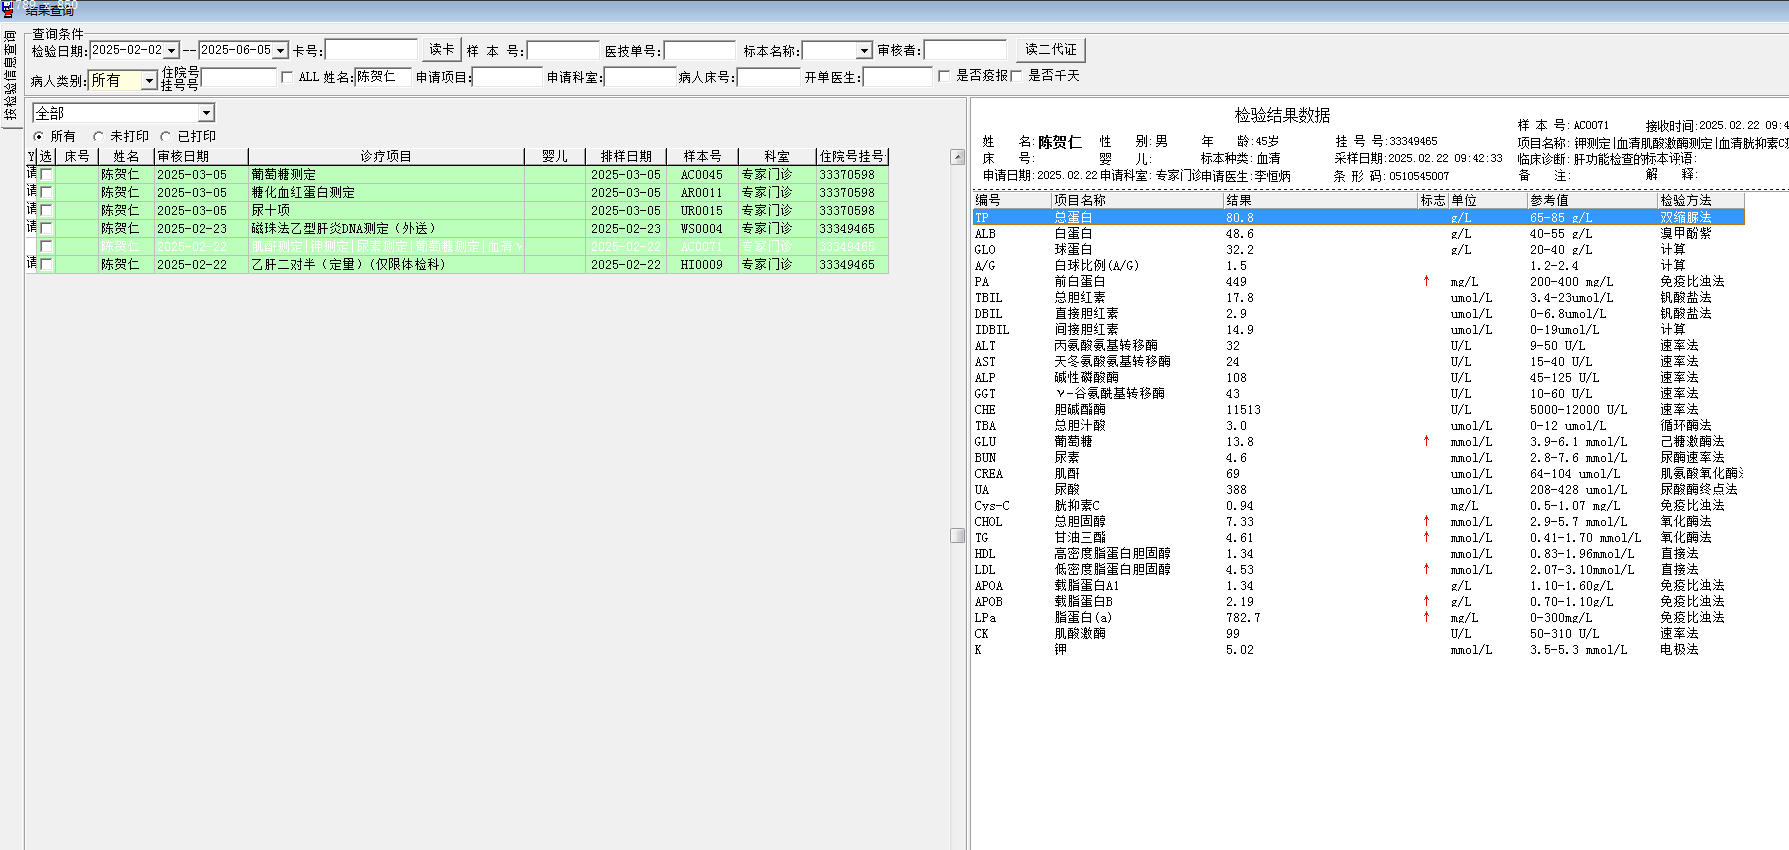Click the 排样信息查询 vertical side tab
The height and width of the screenshot is (850, 1789).
(10, 77)
